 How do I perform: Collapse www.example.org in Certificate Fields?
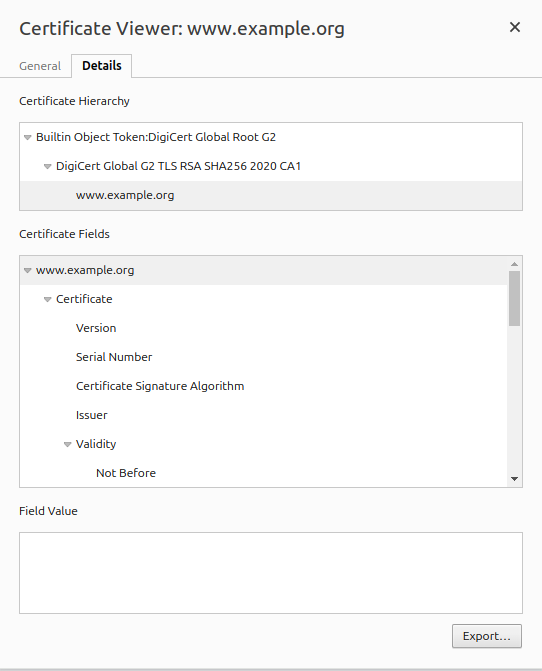click(28, 271)
